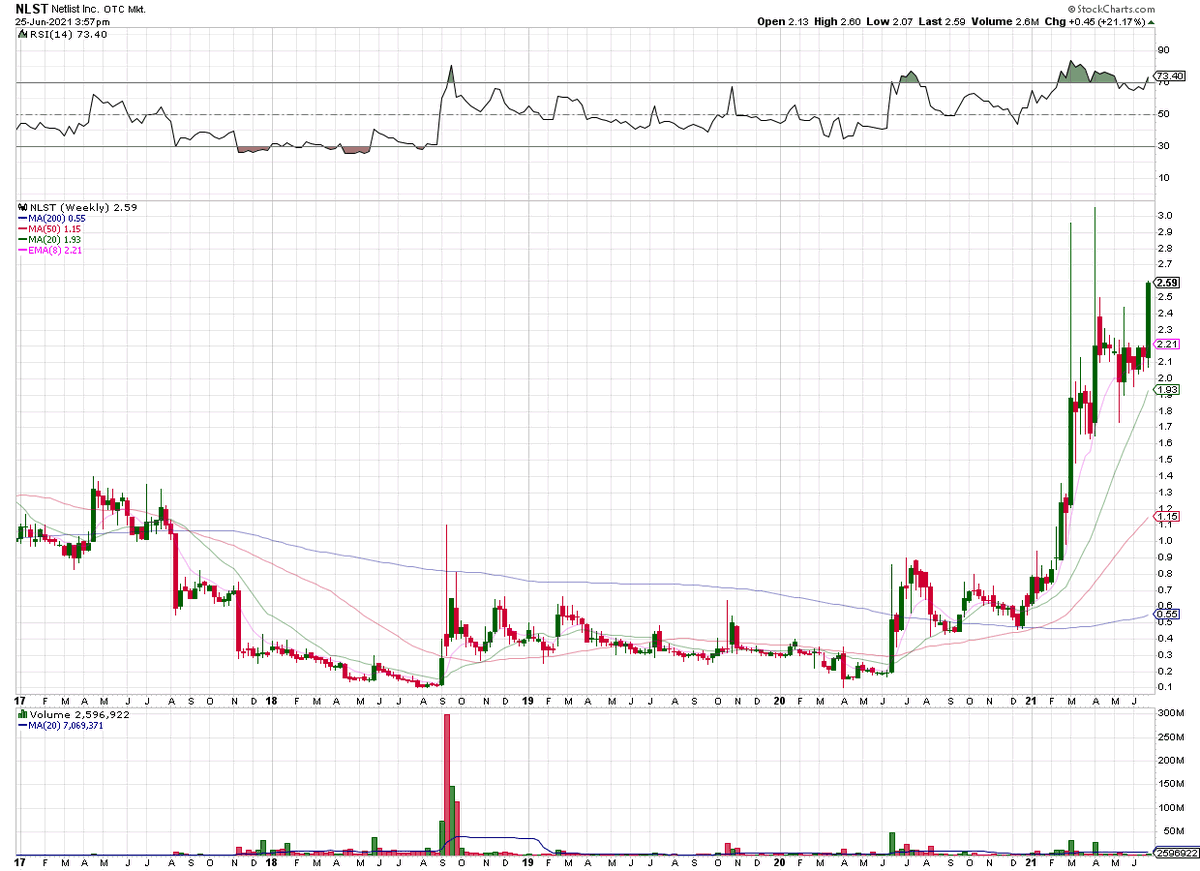This screenshot has width=1200, height=871.
Task: Click the candlestick icon beside NLST (Weekly)
Action: click(21, 207)
